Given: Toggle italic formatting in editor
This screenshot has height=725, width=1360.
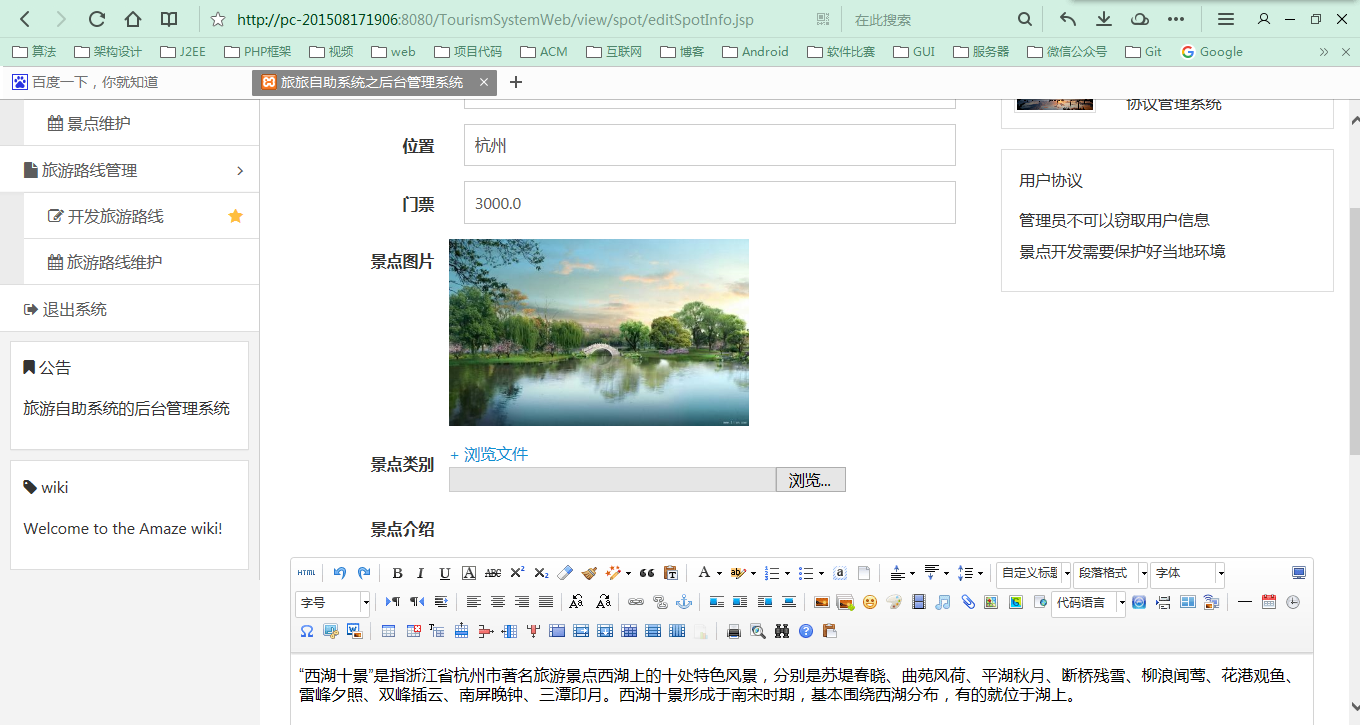Looking at the screenshot, I should (420, 573).
